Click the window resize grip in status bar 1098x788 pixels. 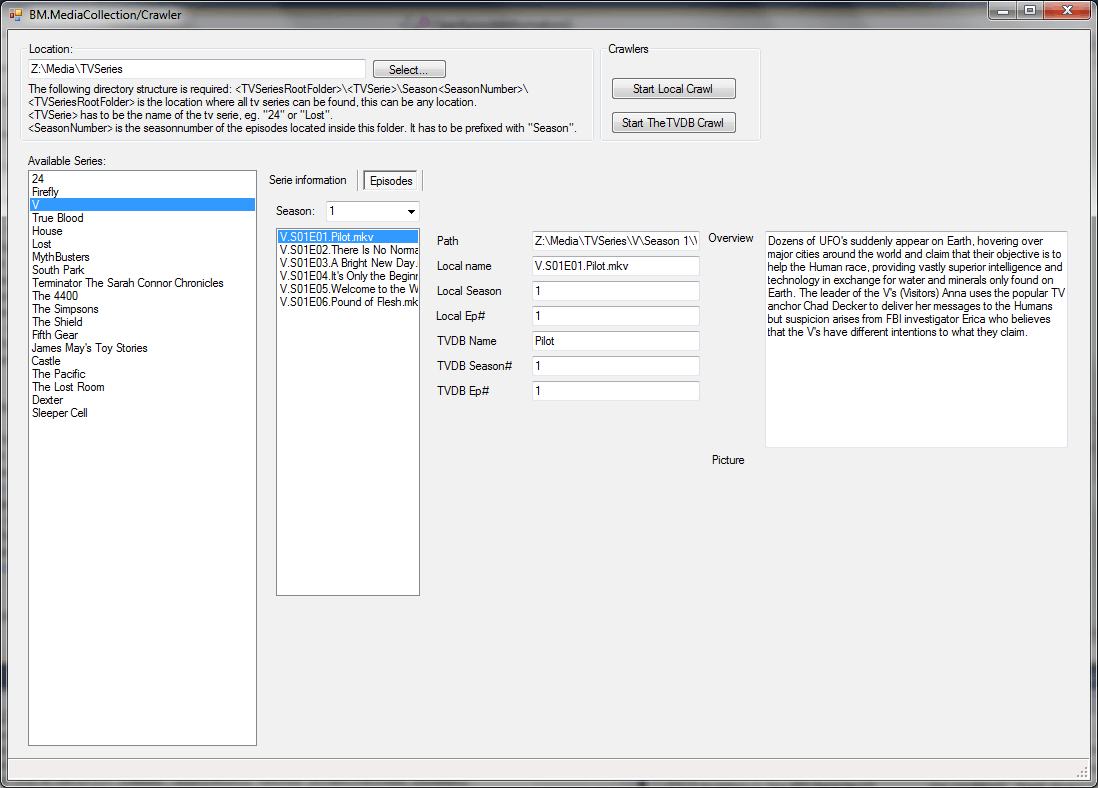1082,771
